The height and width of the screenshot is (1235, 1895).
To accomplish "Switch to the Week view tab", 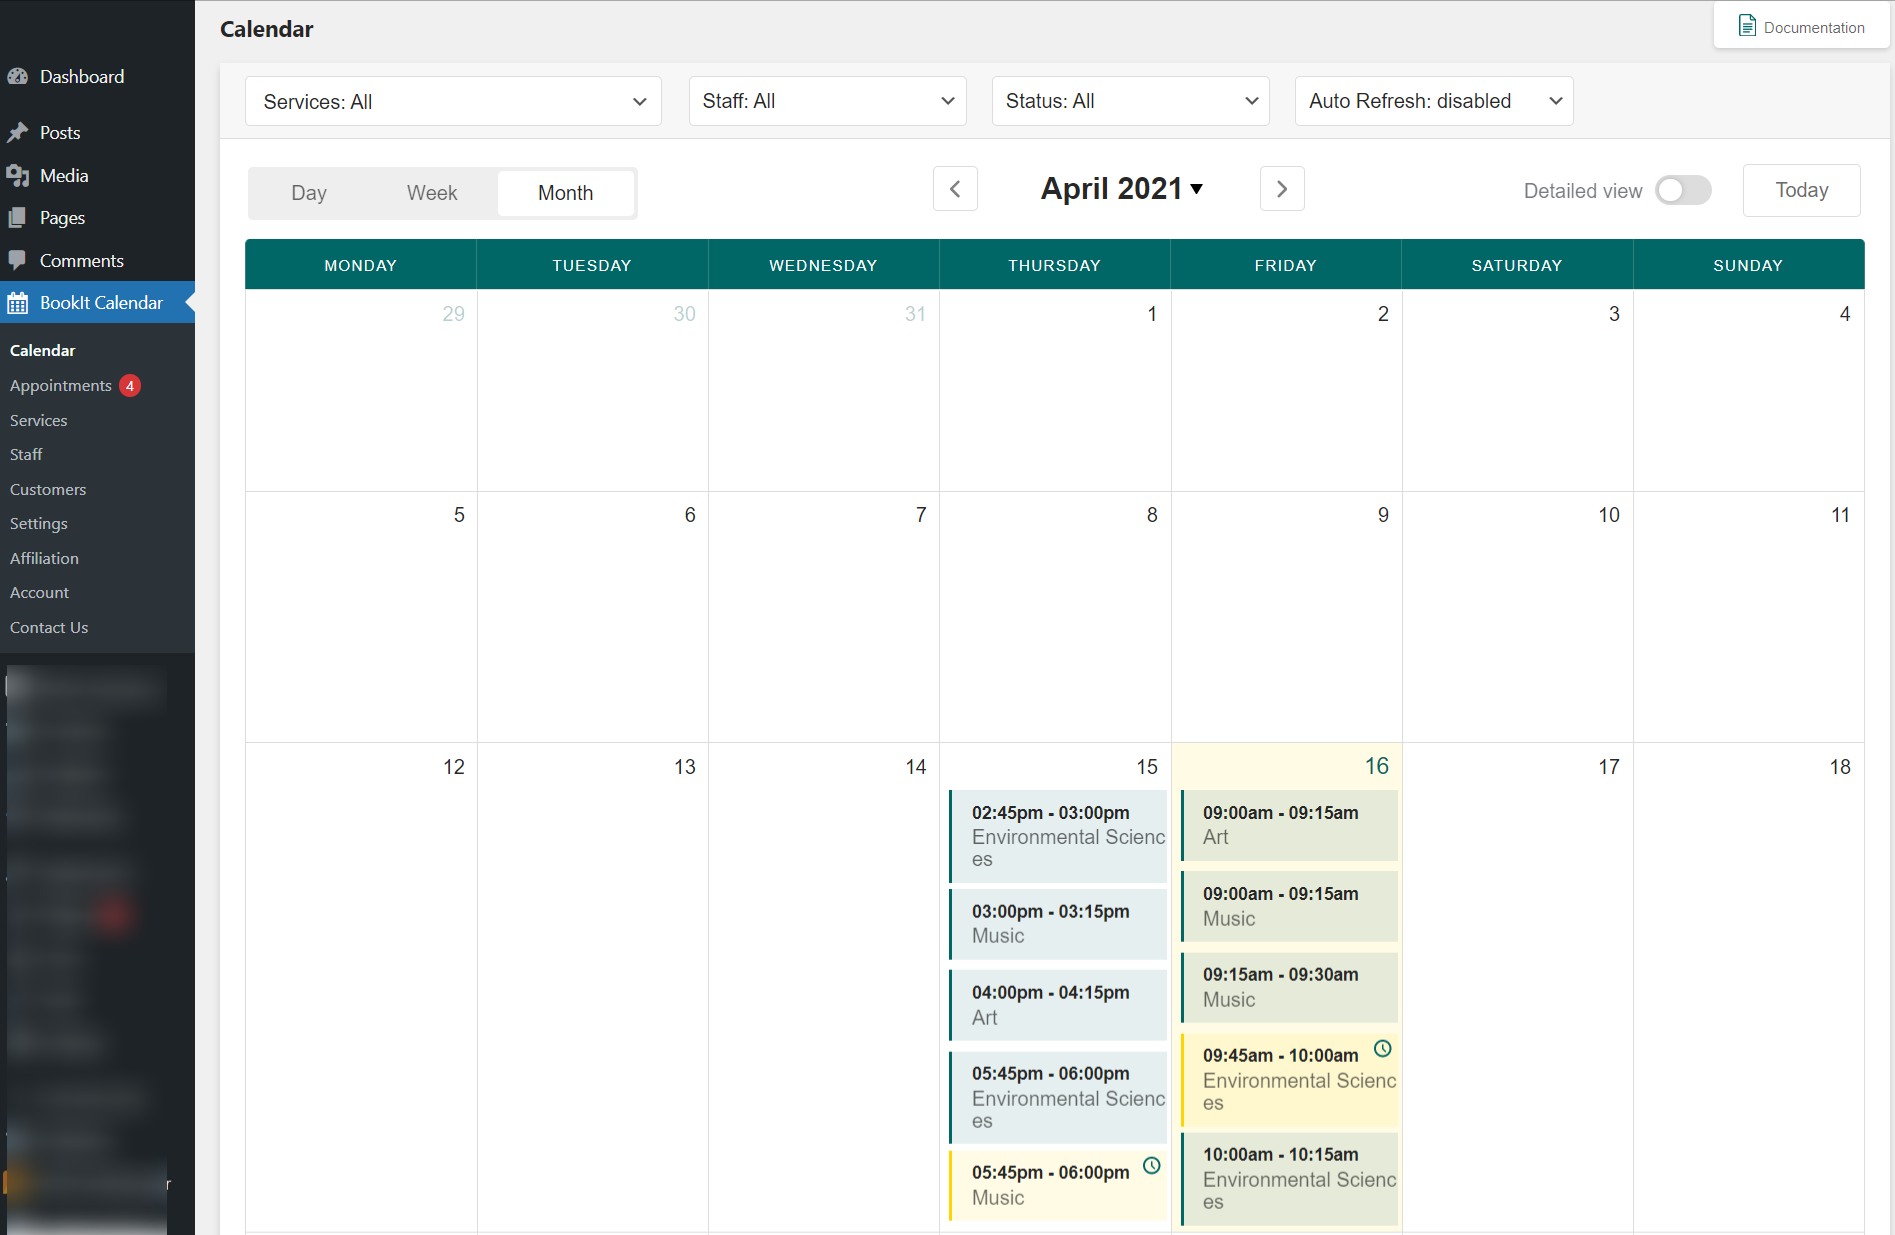I will pos(431,193).
